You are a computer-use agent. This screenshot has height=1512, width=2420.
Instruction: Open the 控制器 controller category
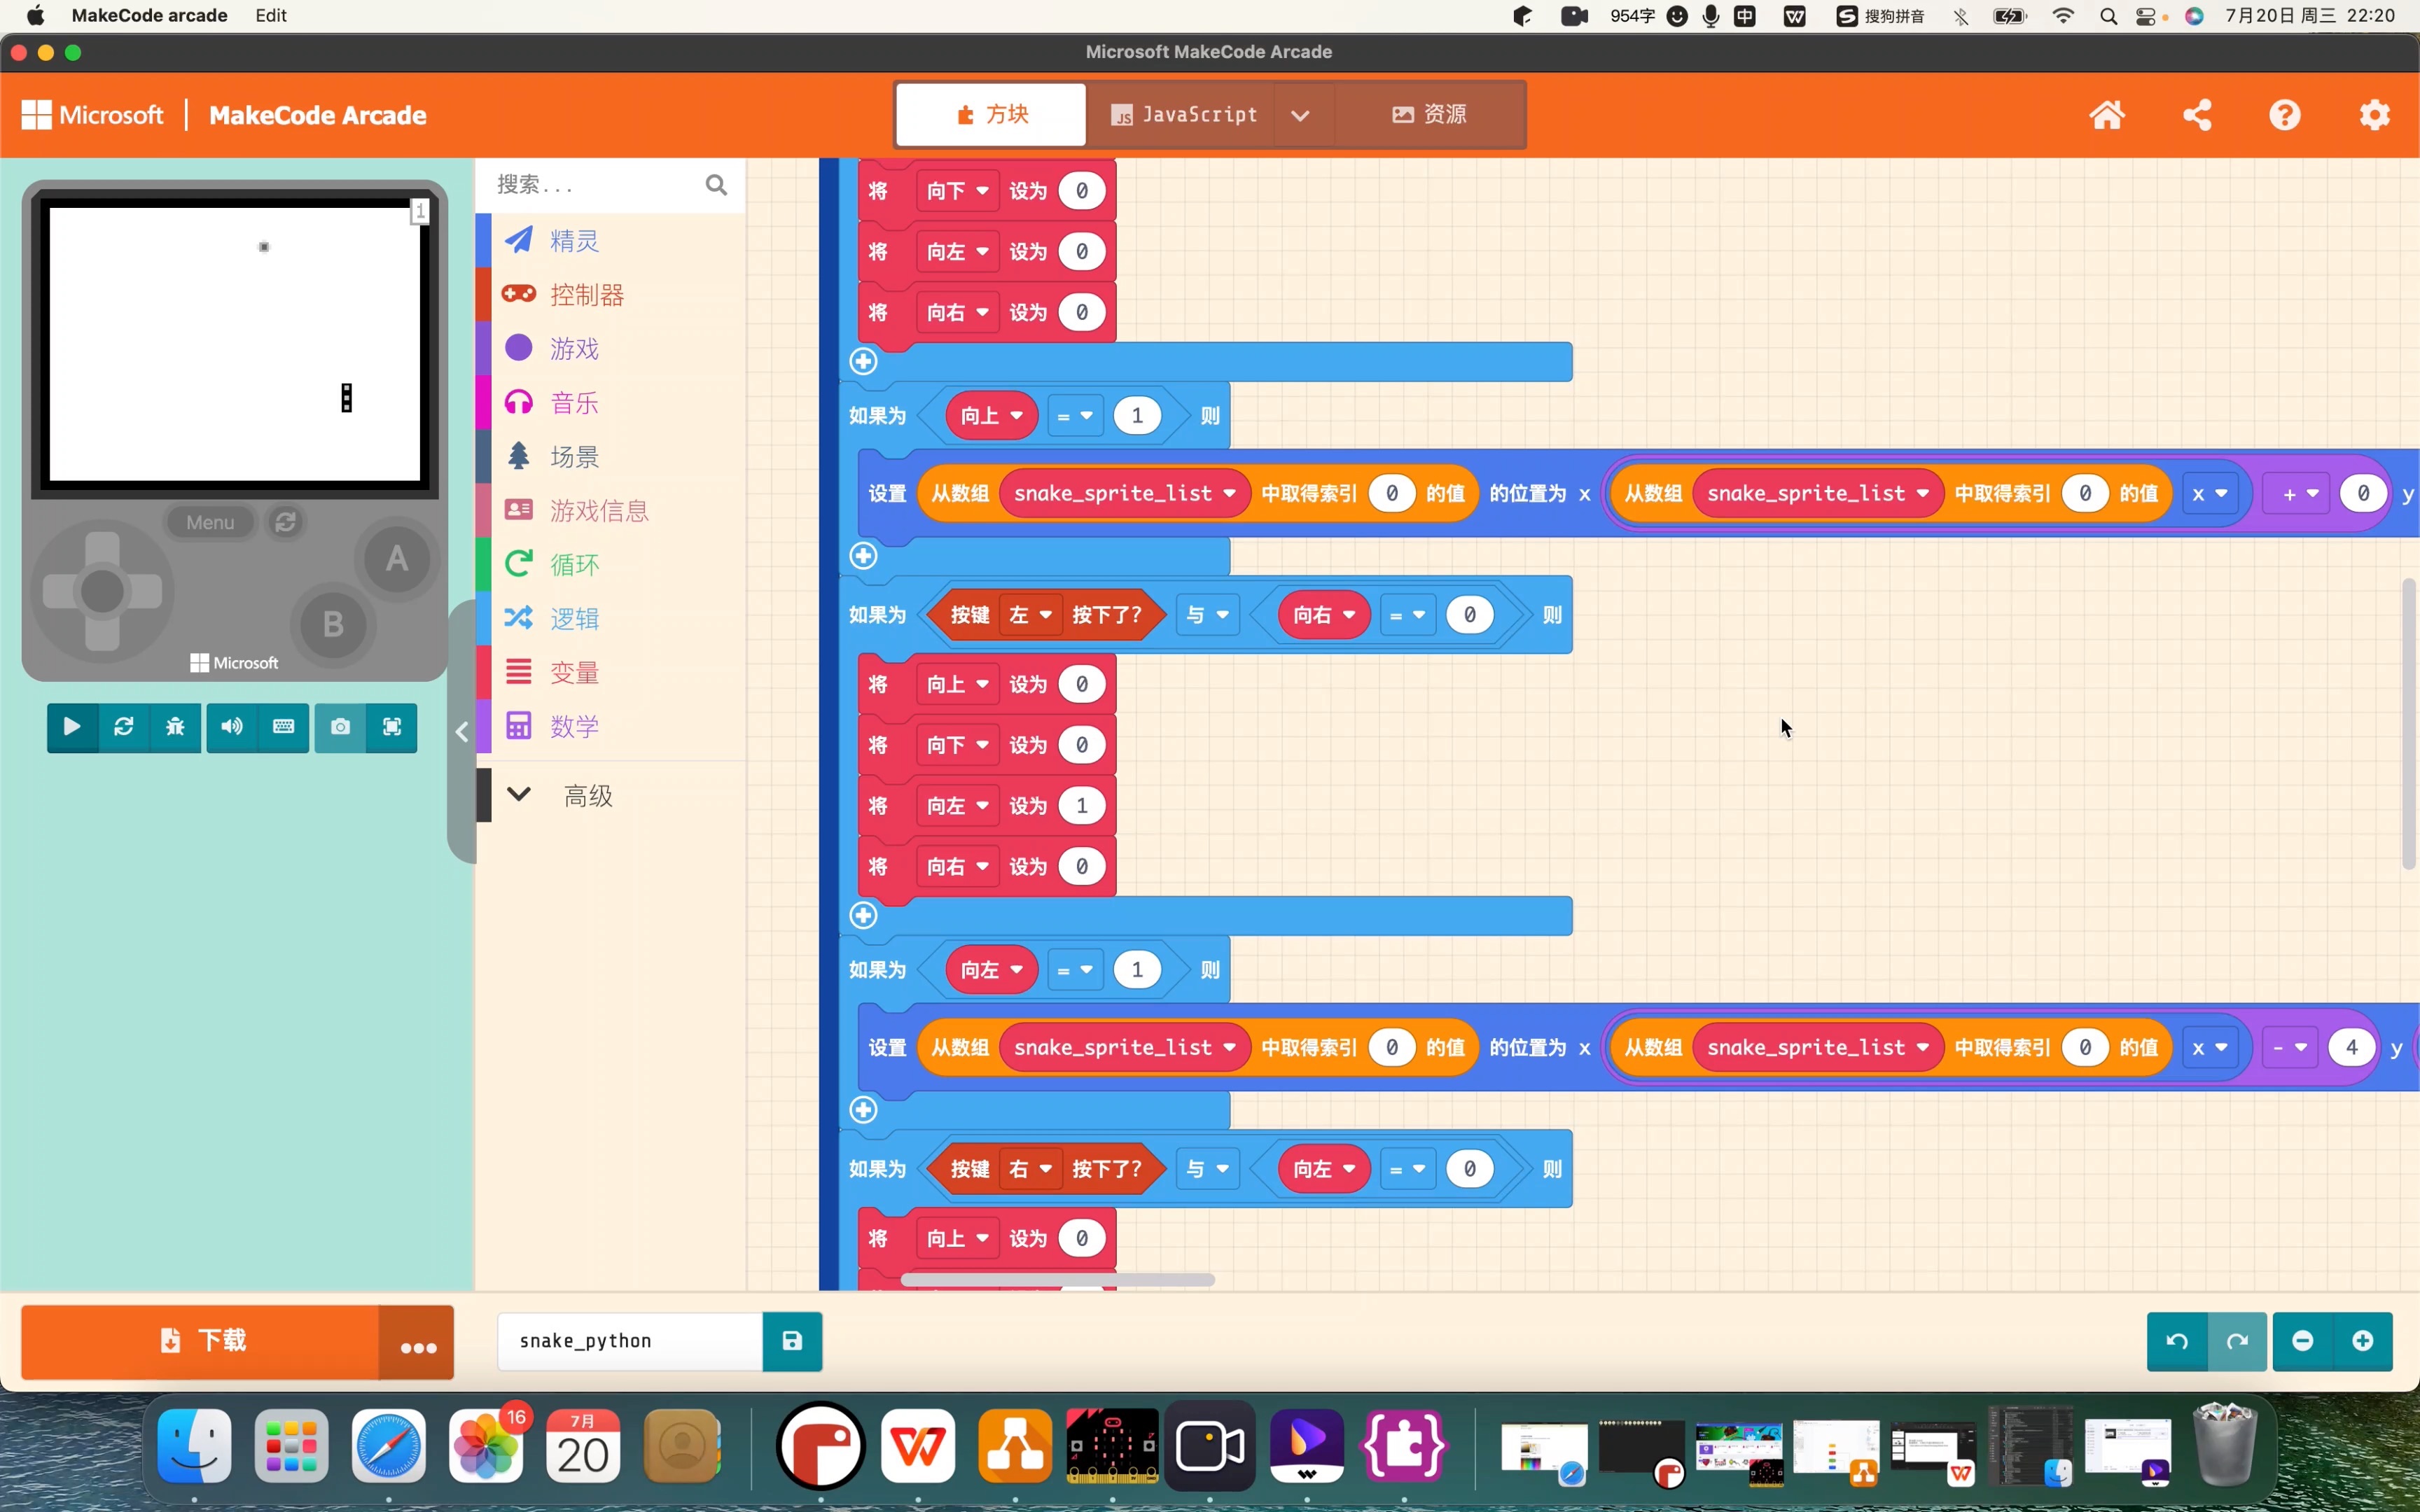[586, 295]
